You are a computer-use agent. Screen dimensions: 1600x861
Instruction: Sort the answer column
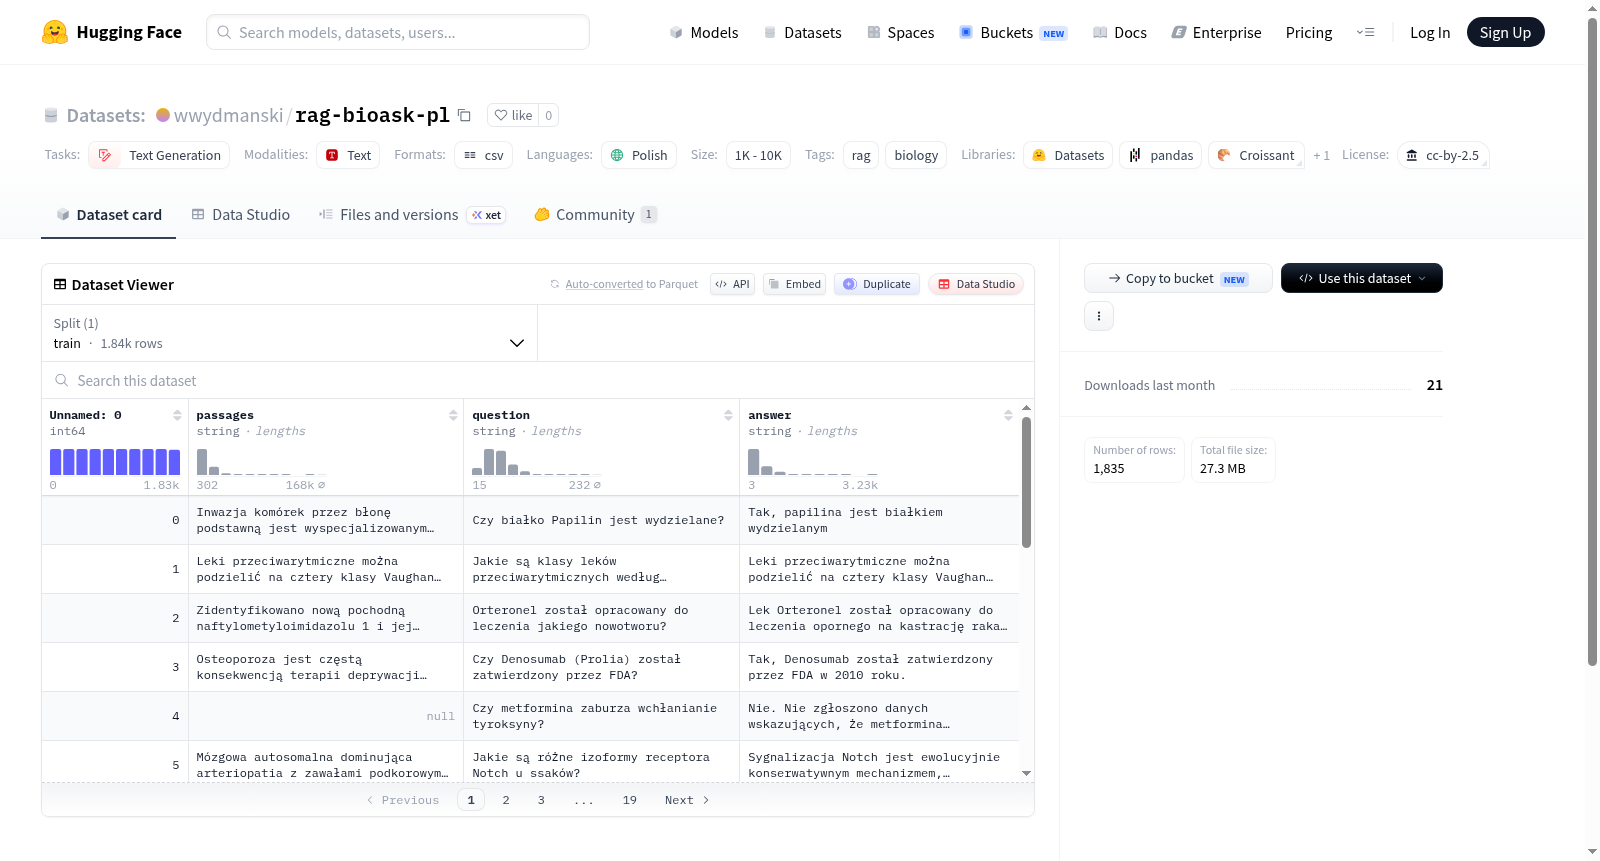1008,415
